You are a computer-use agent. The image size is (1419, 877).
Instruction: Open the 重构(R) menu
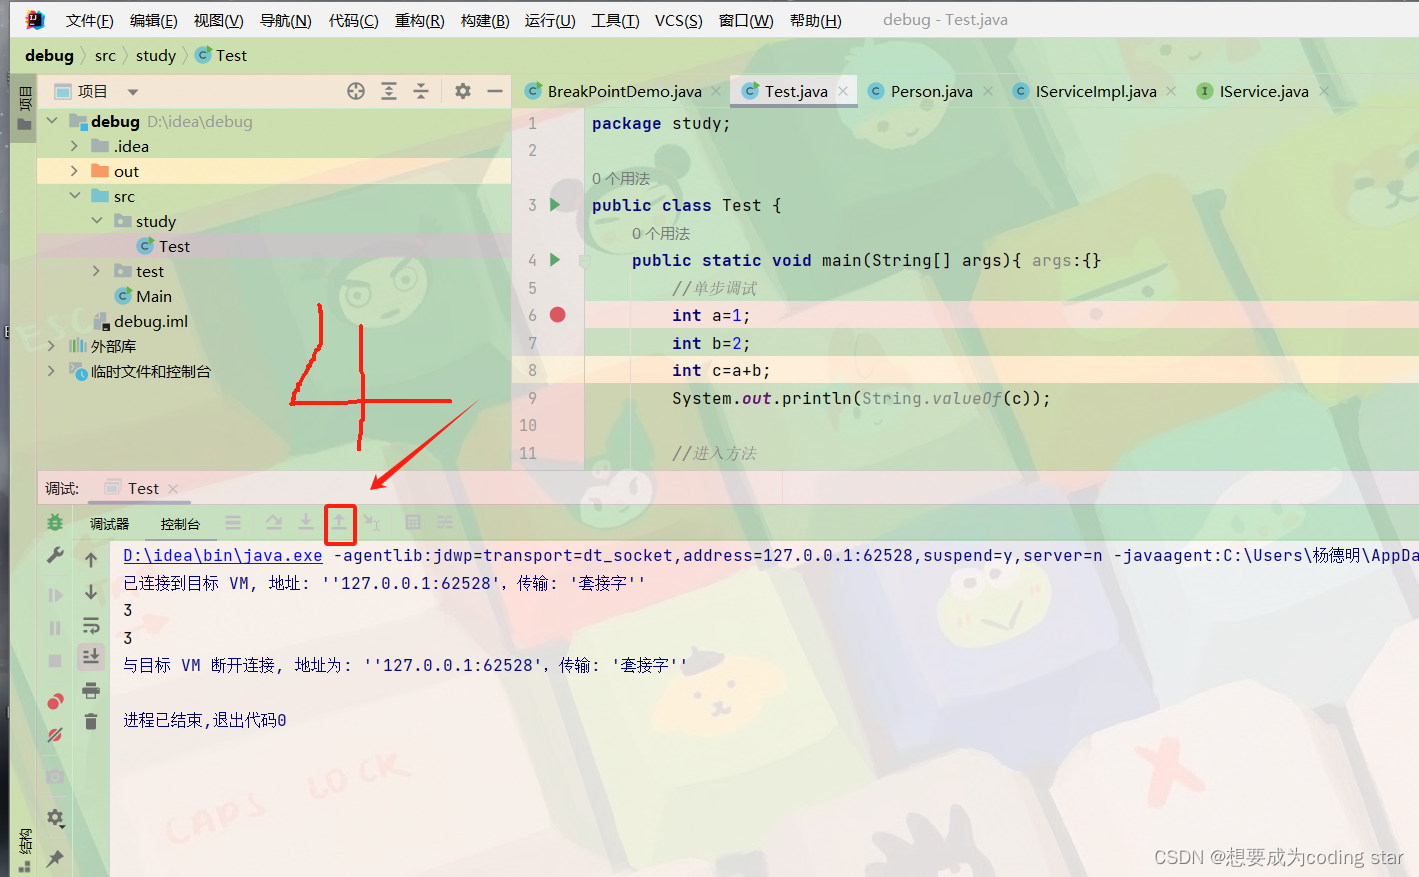[x=419, y=20]
